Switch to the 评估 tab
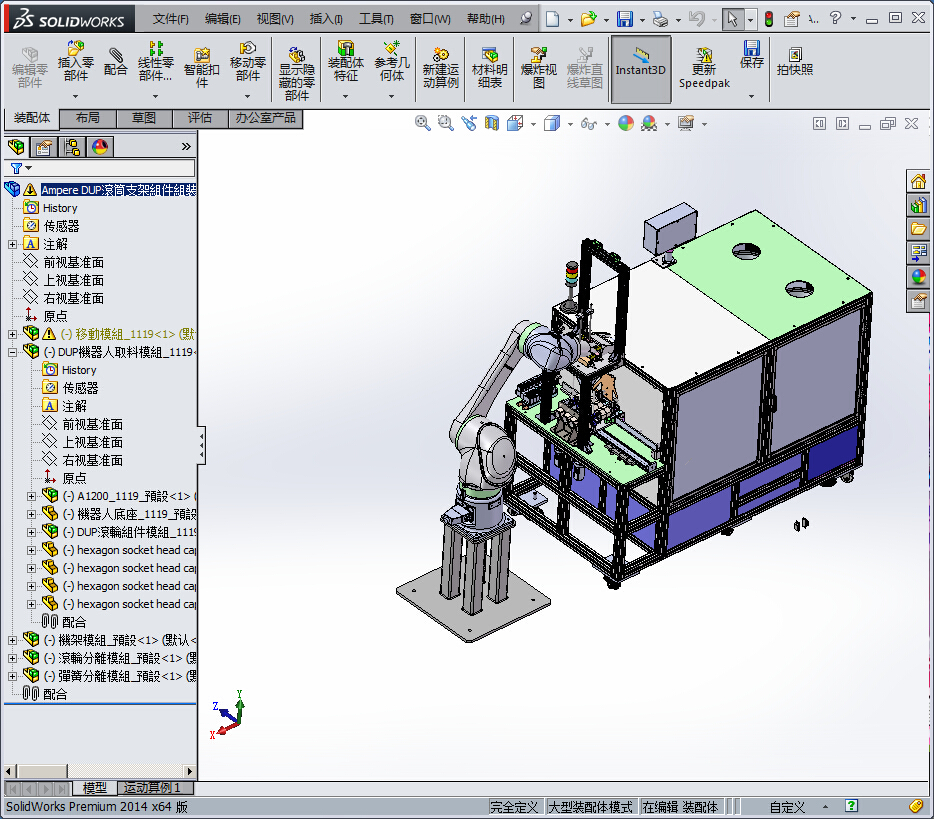934x819 pixels. coord(200,118)
